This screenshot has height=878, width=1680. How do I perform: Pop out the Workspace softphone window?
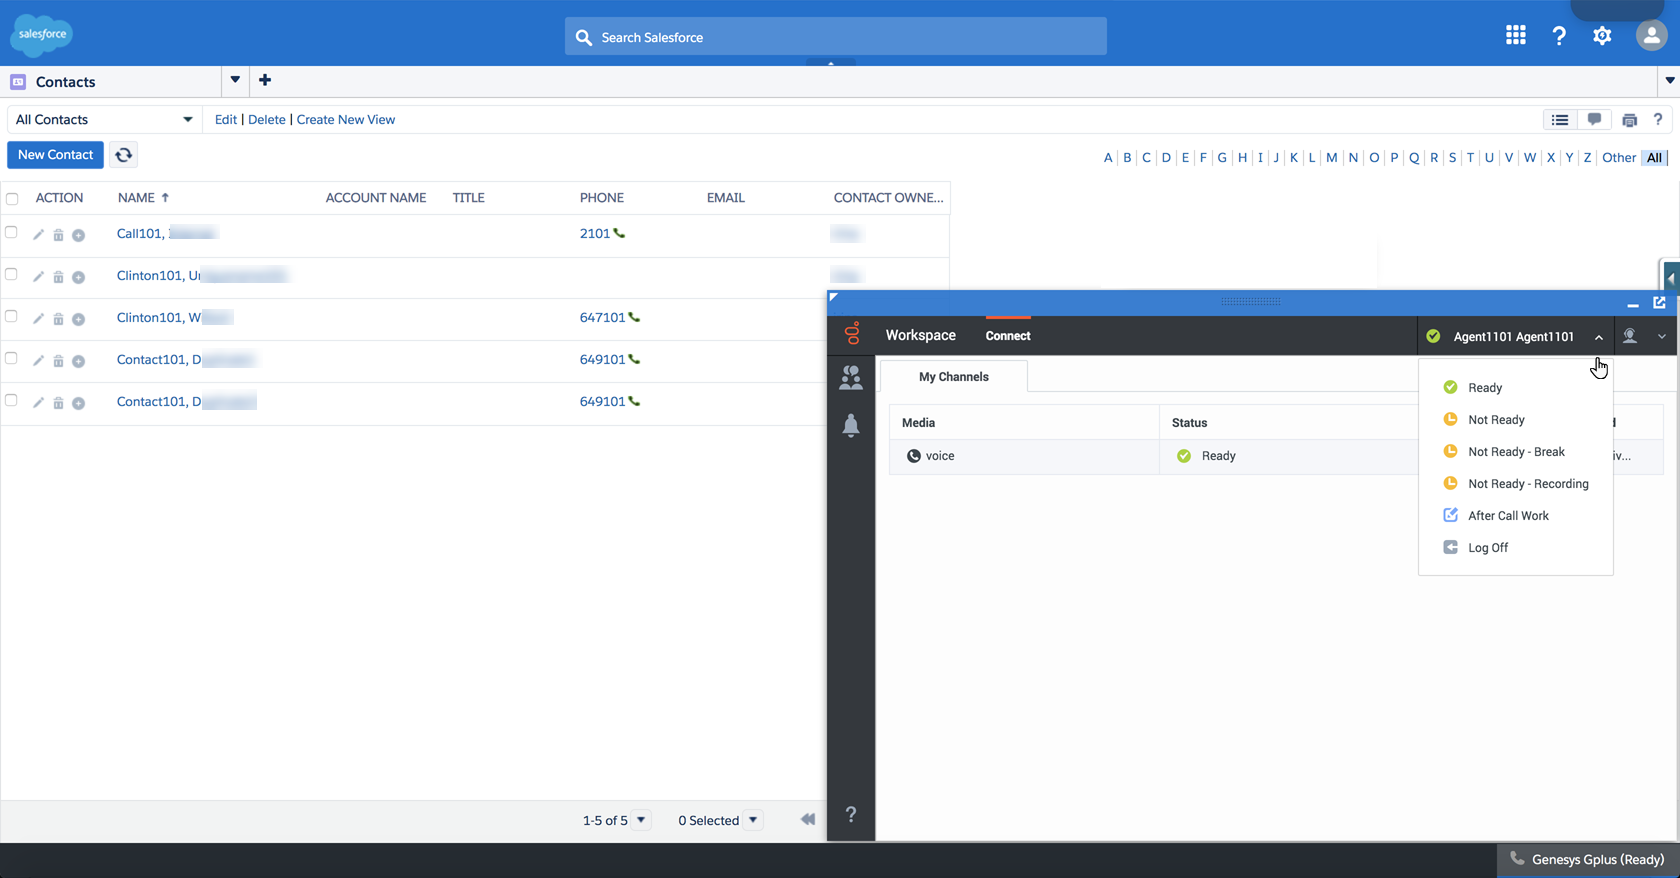pyautogui.click(x=1659, y=302)
